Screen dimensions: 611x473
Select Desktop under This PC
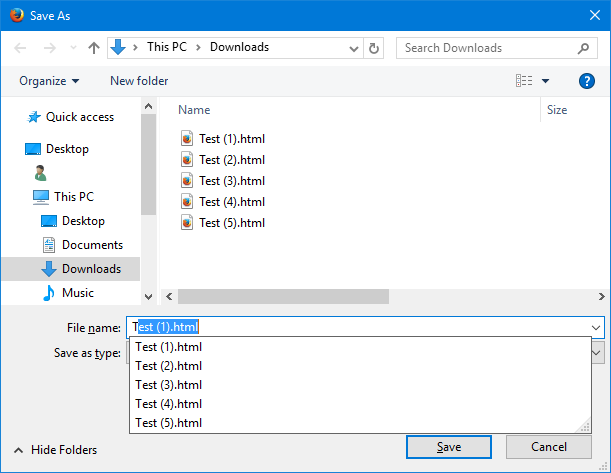point(73,221)
